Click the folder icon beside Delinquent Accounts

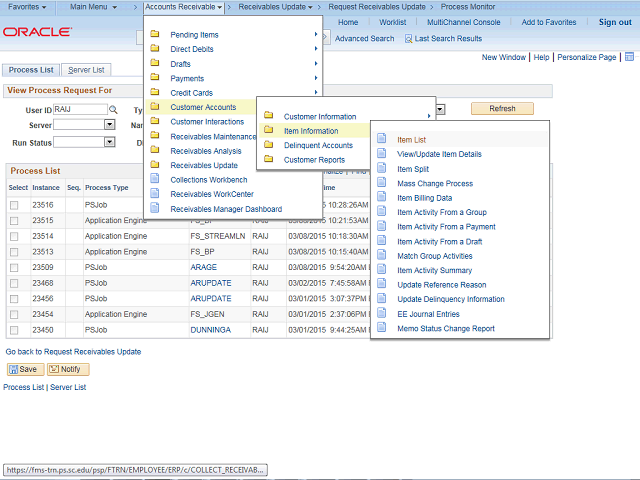(269, 145)
